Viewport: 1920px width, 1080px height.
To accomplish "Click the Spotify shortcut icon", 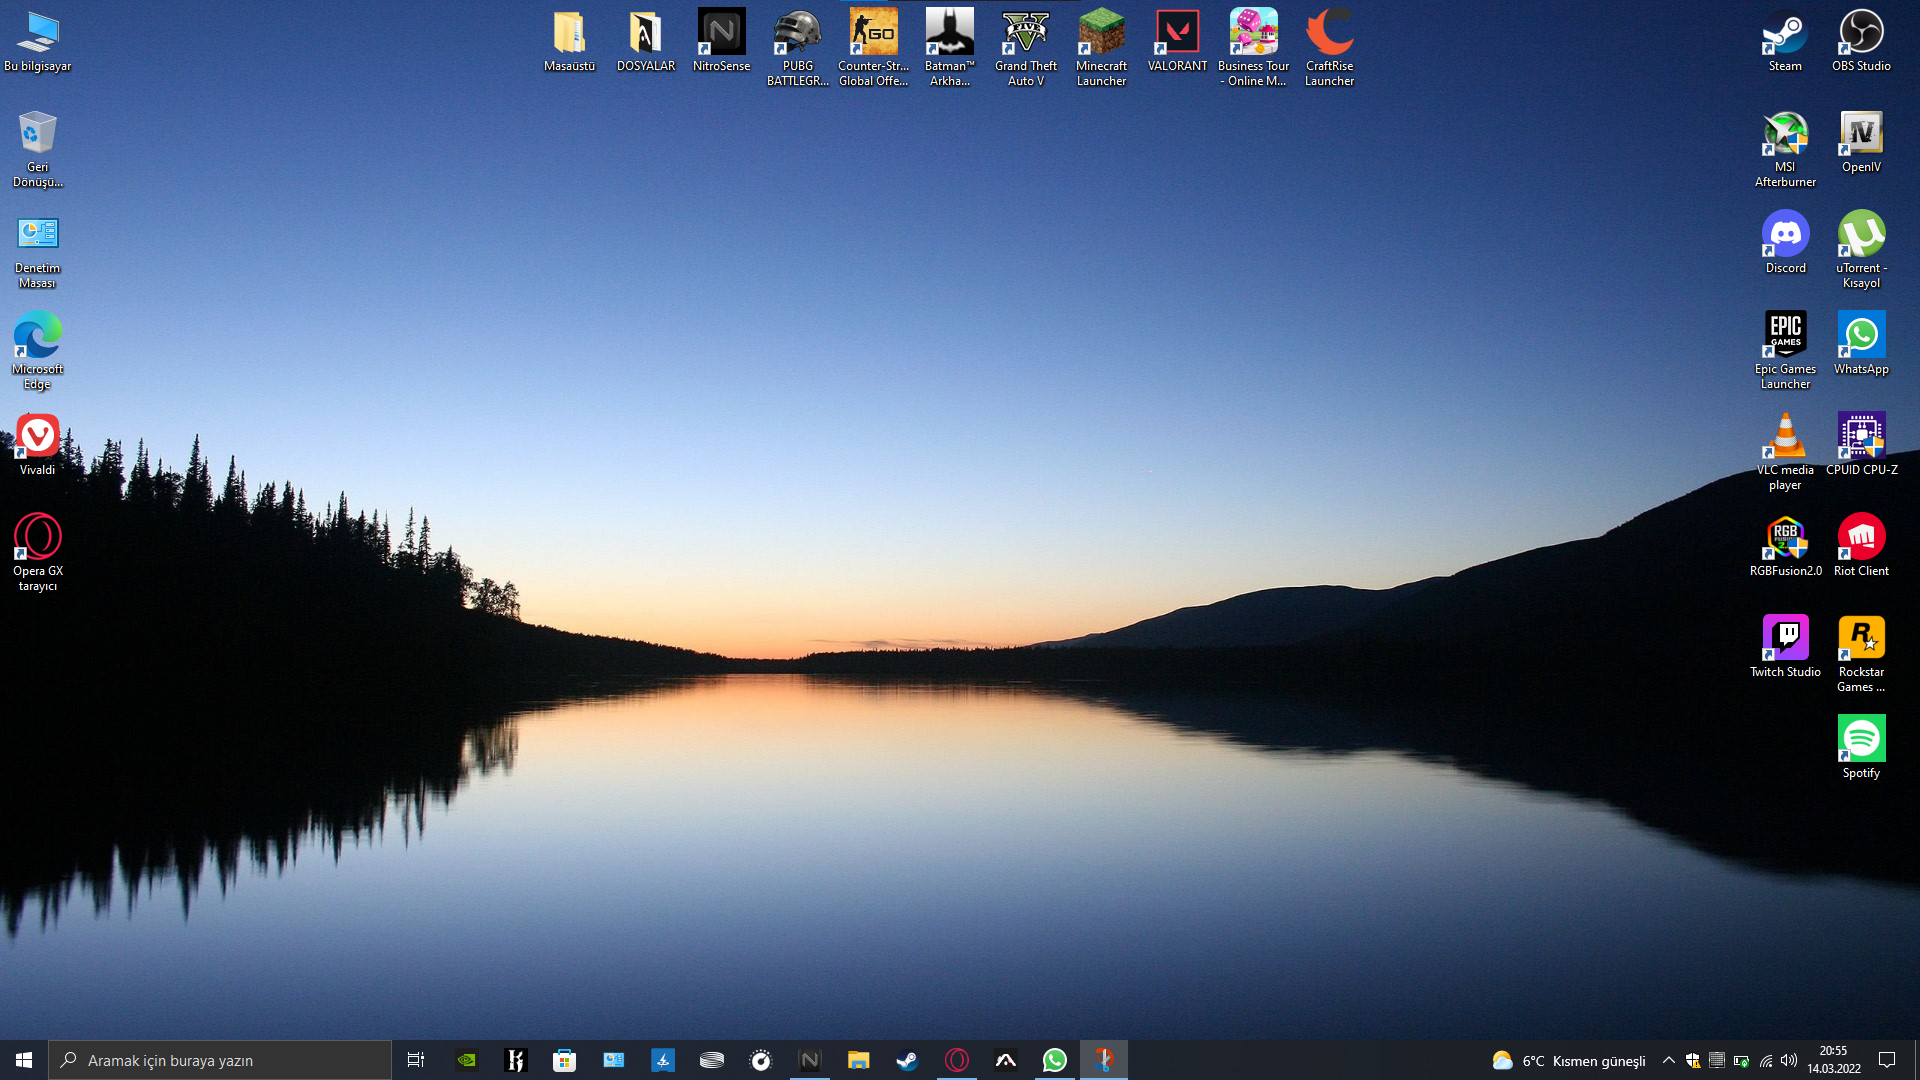I will click(x=1861, y=746).
